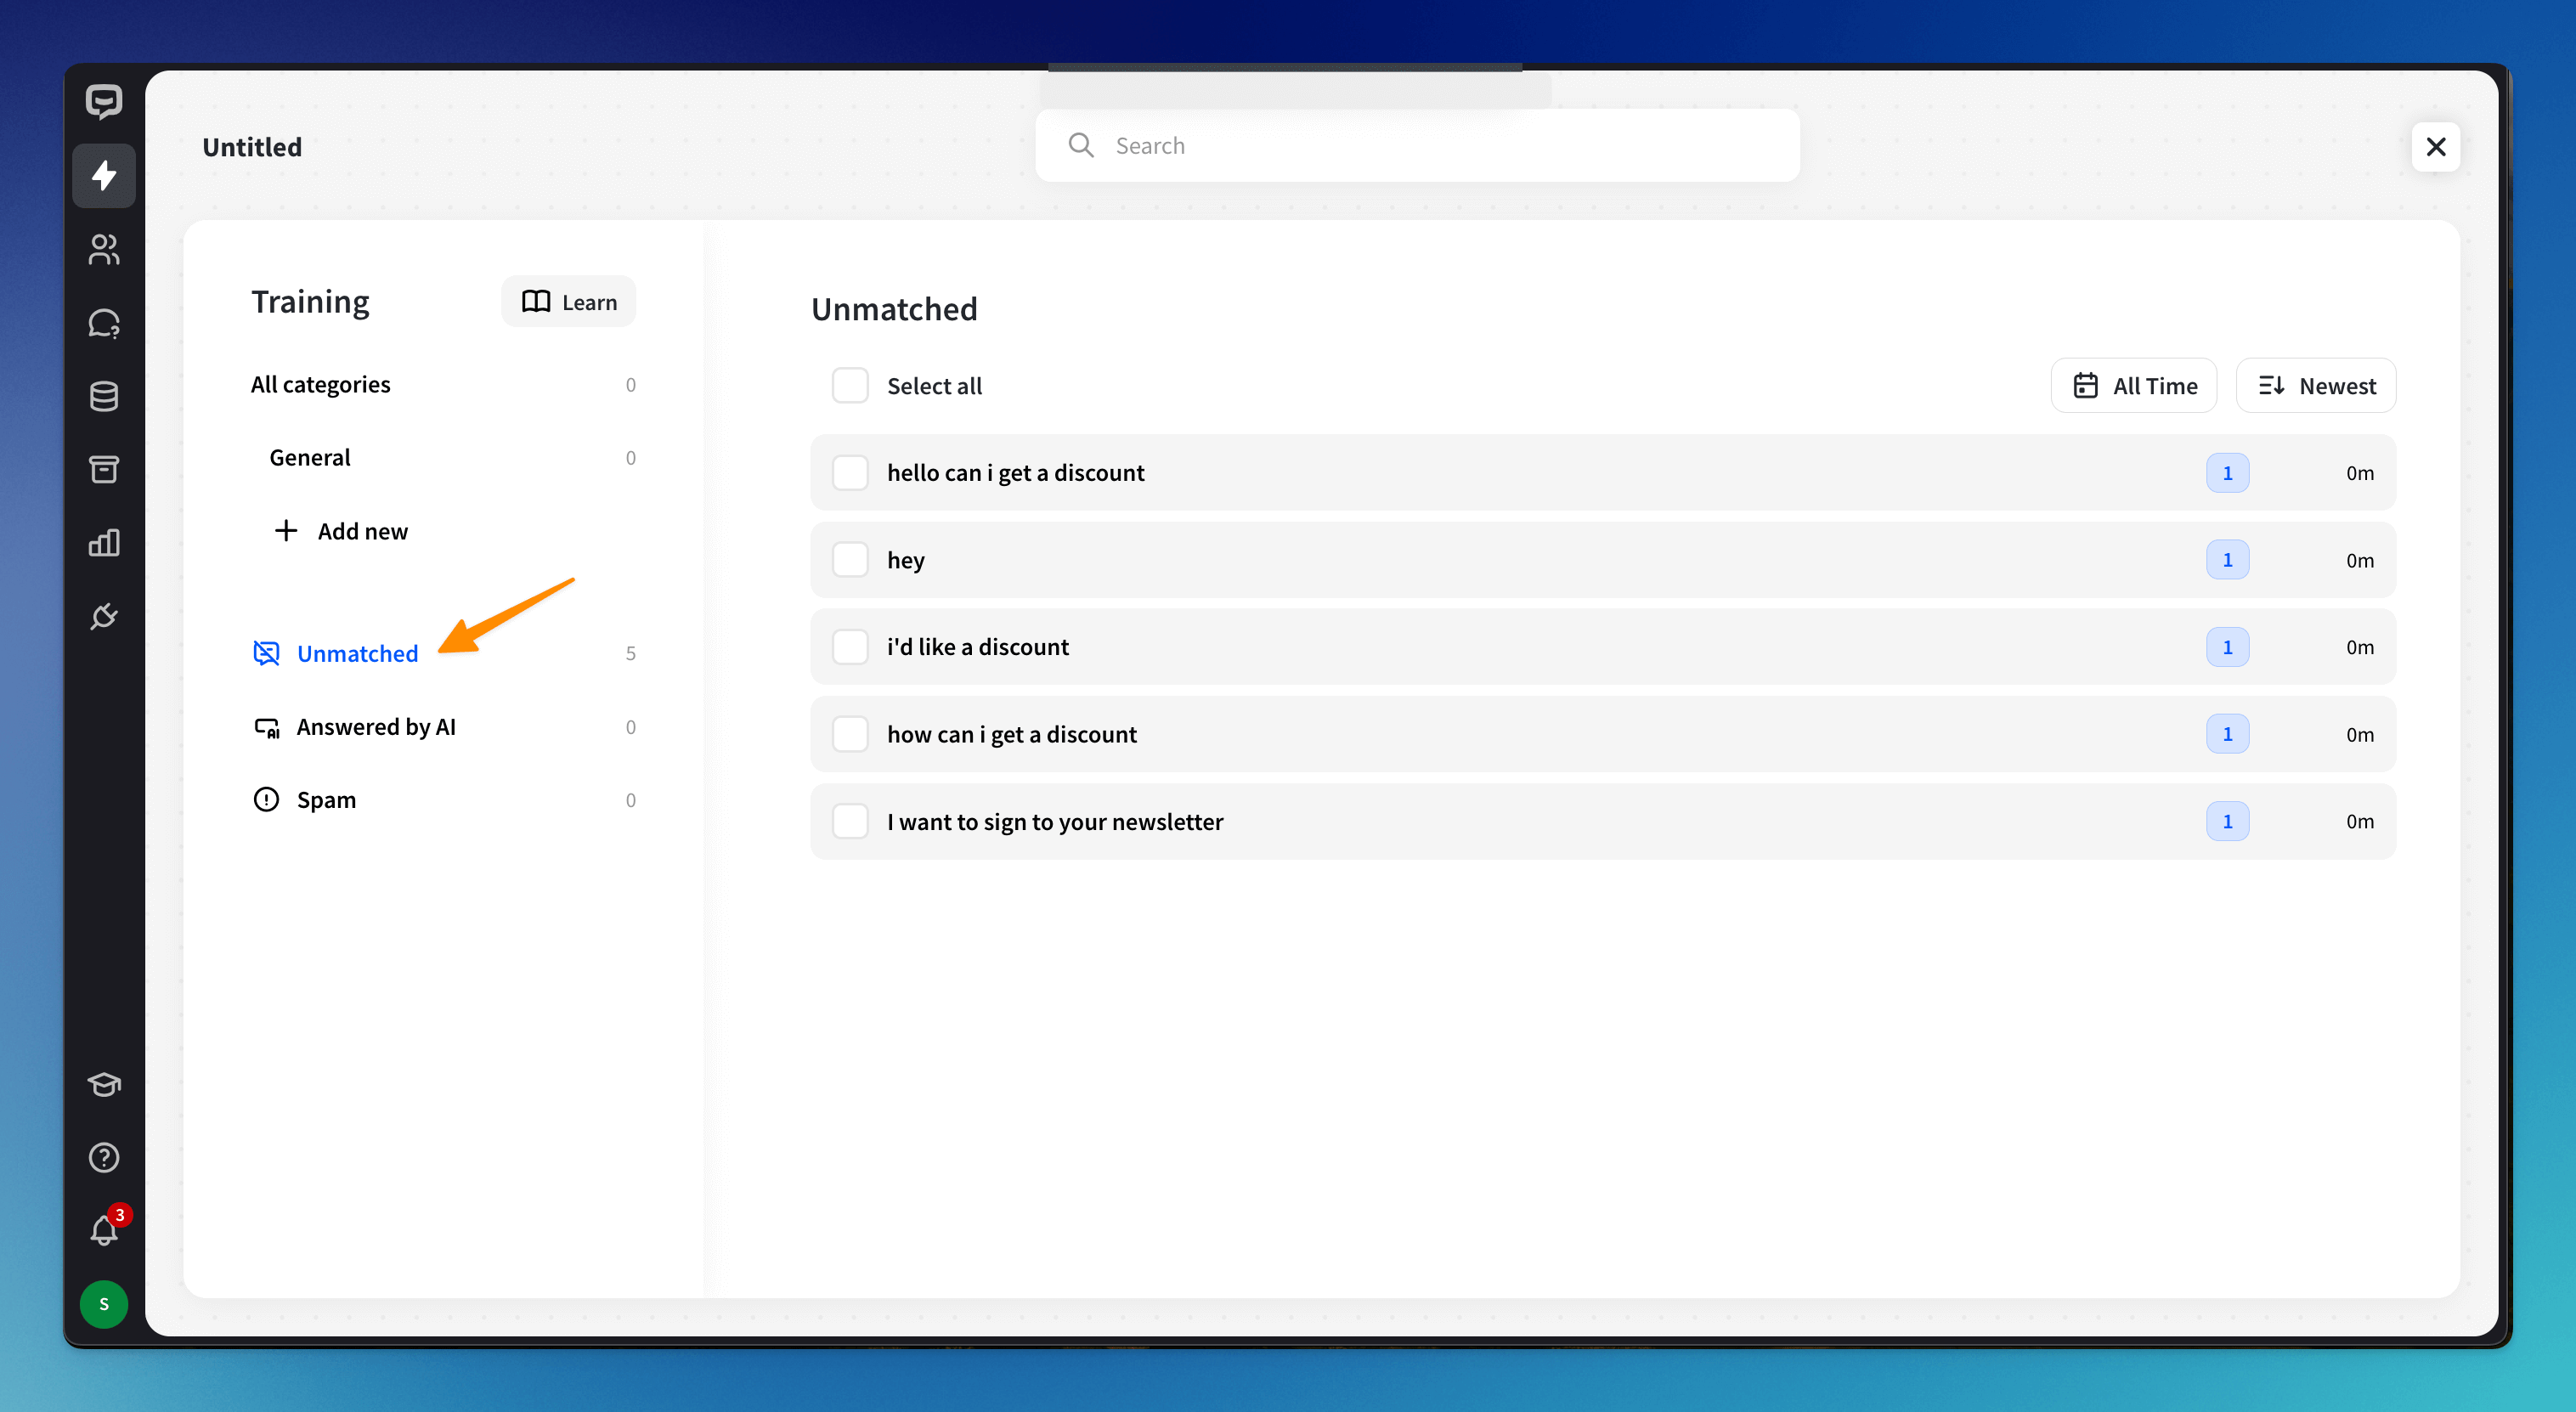The width and height of the screenshot is (2576, 1412).
Task: Check the Select all checkbox
Action: click(850, 385)
